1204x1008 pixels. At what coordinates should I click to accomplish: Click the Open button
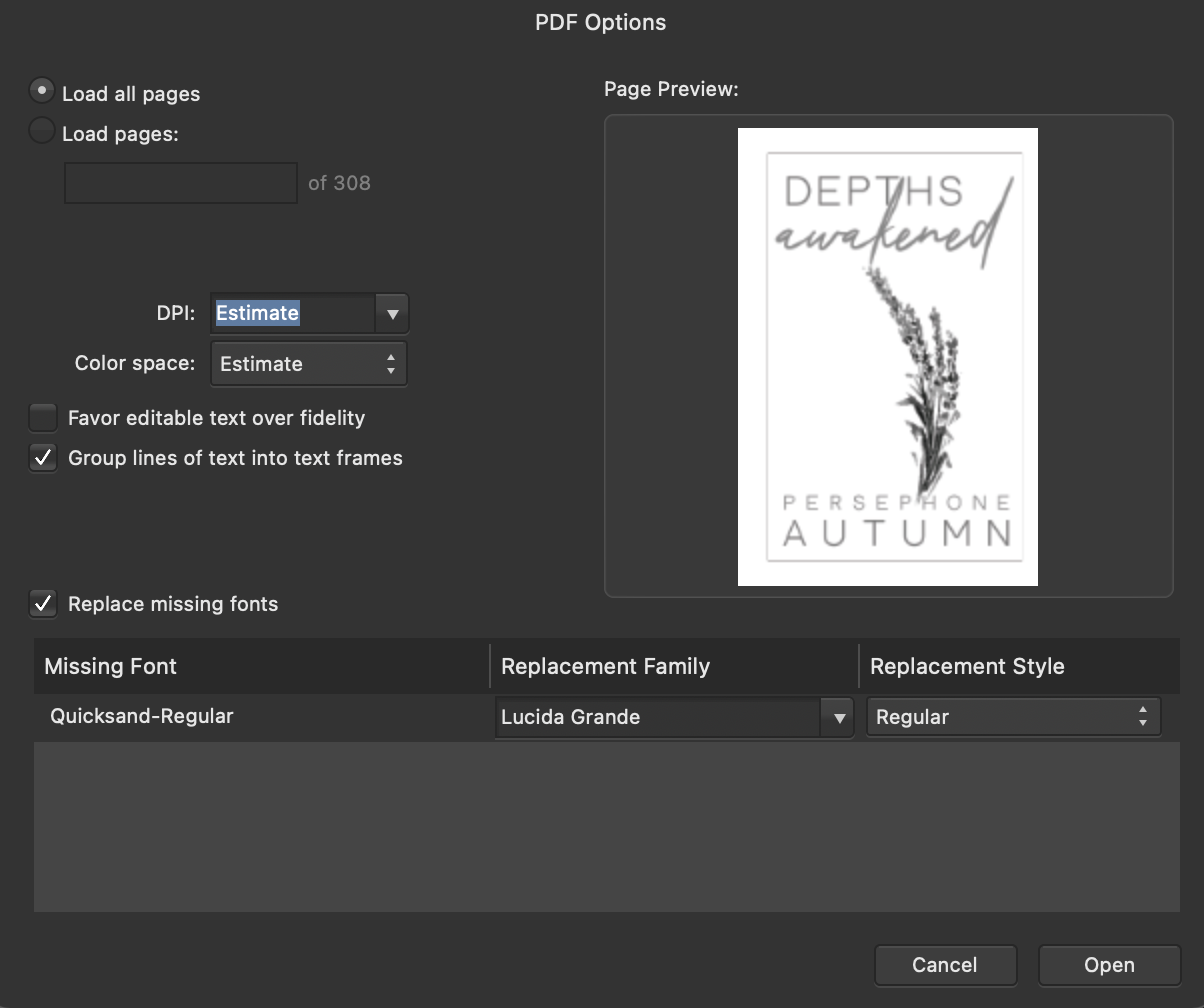pyautogui.click(x=1109, y=965)
